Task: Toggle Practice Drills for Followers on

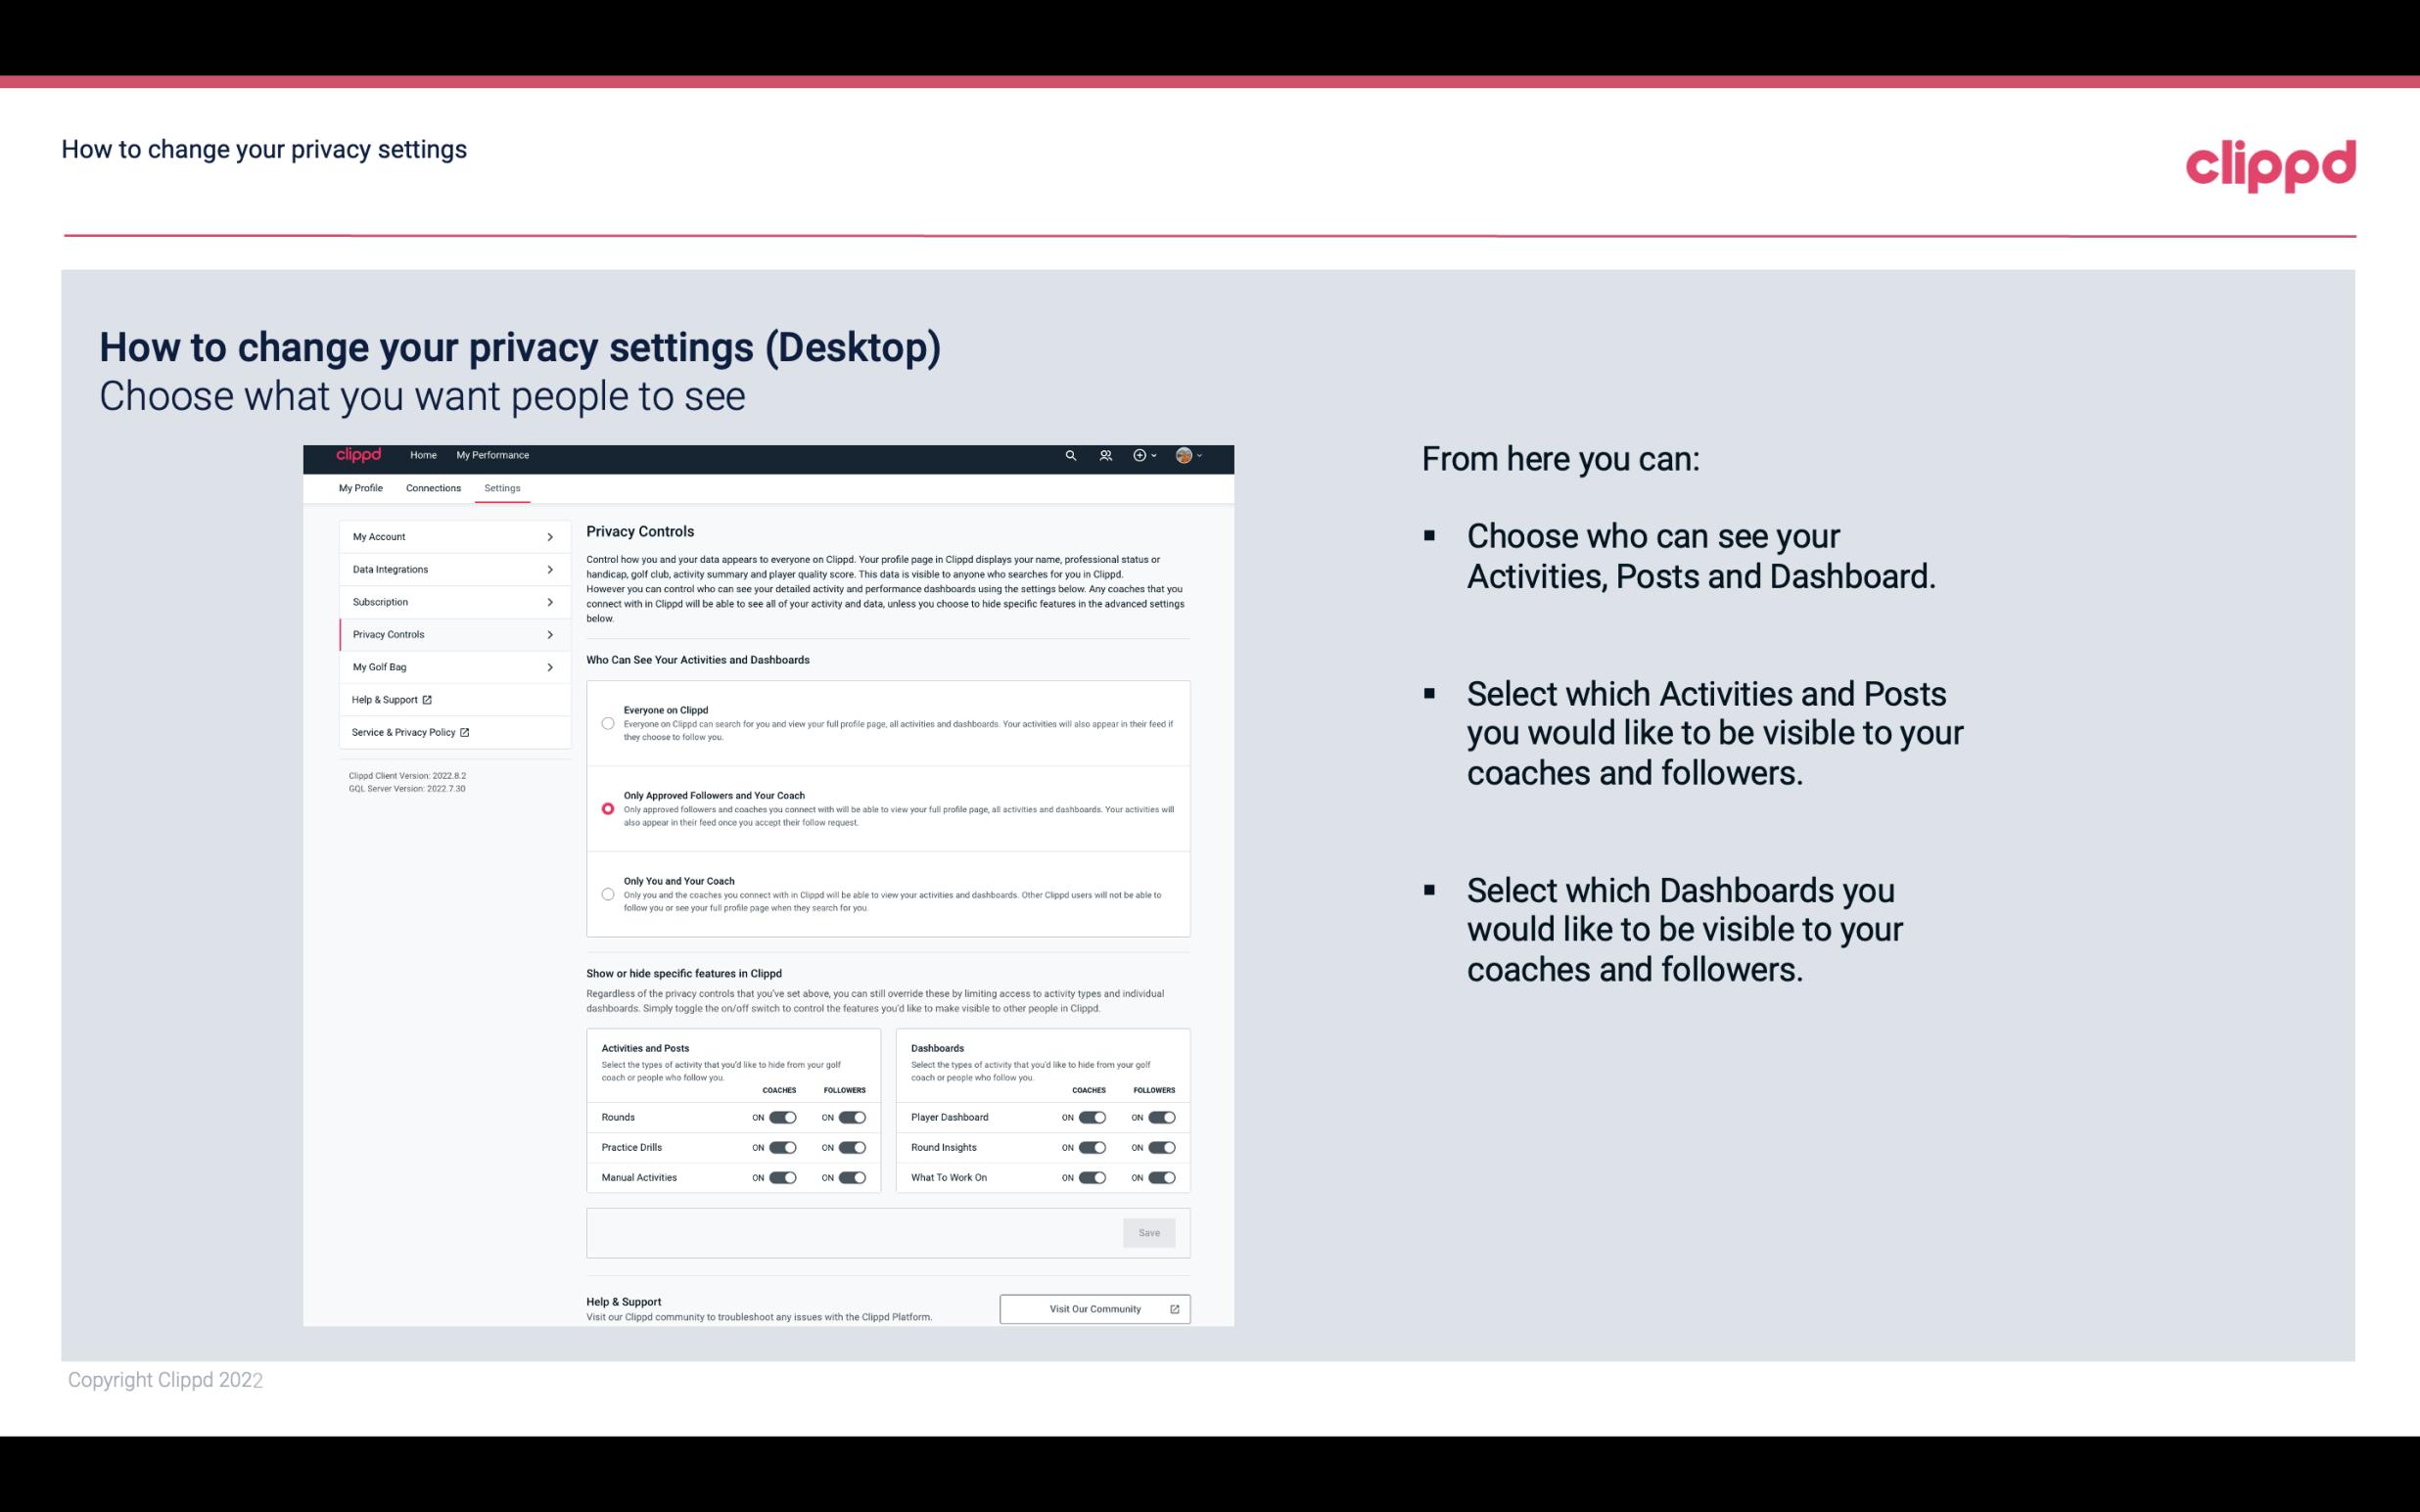Action: coord(852,1148)
